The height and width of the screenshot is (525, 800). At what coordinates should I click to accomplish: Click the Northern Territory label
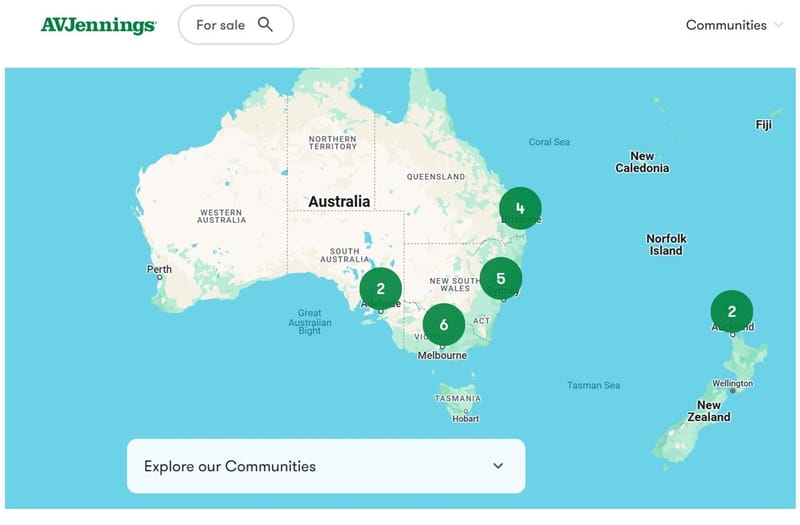coord(332,143)
